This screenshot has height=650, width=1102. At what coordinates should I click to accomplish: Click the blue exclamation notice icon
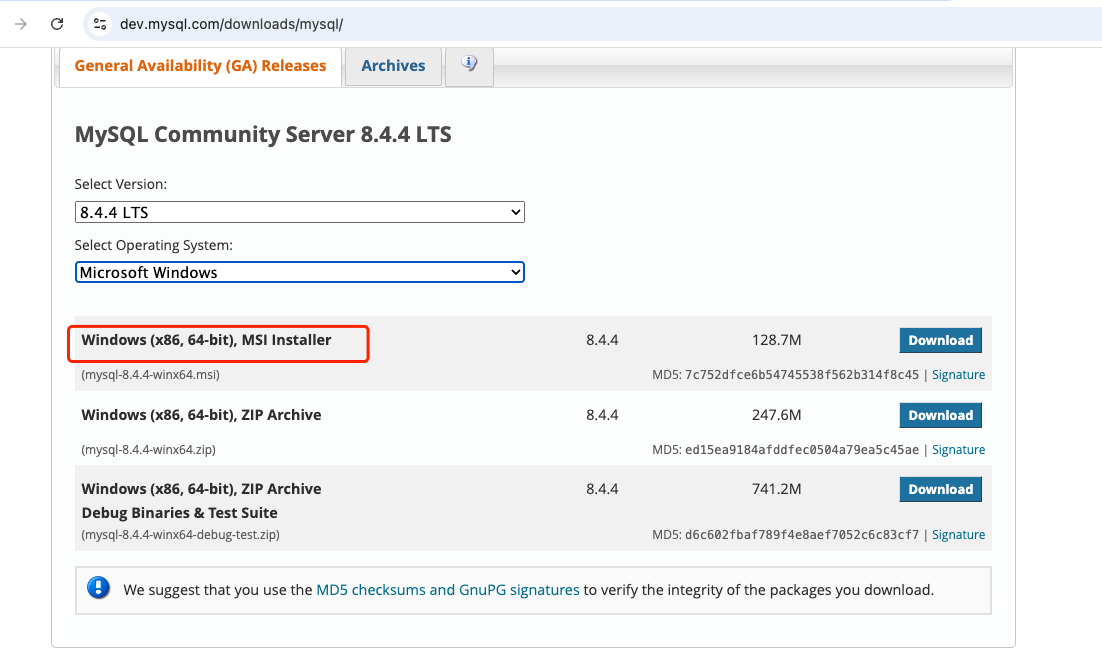(98, 587)
